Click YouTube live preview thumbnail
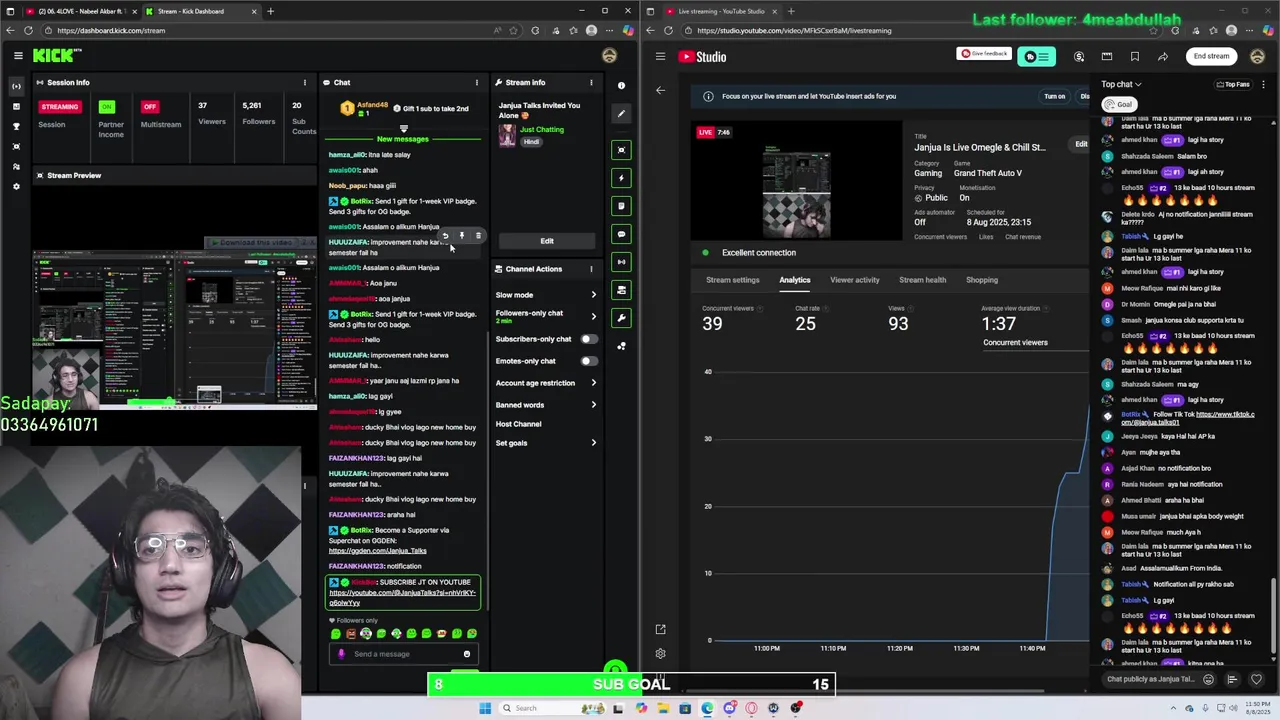 [x=797, y=181]
